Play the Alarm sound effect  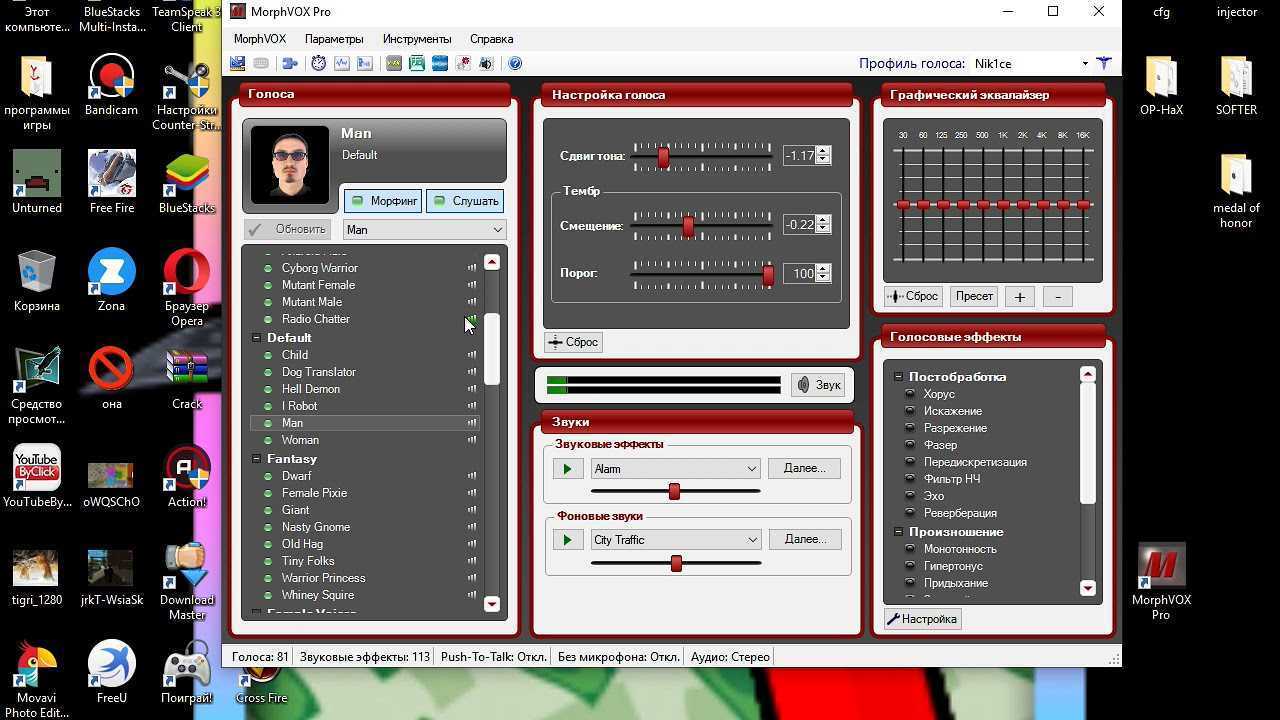click(x=567, y=468)
